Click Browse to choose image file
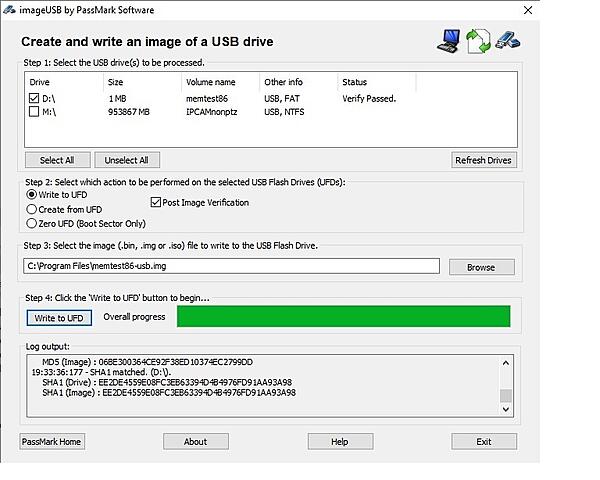The width and height of the screenshot is (600, 480). [481, 267]
